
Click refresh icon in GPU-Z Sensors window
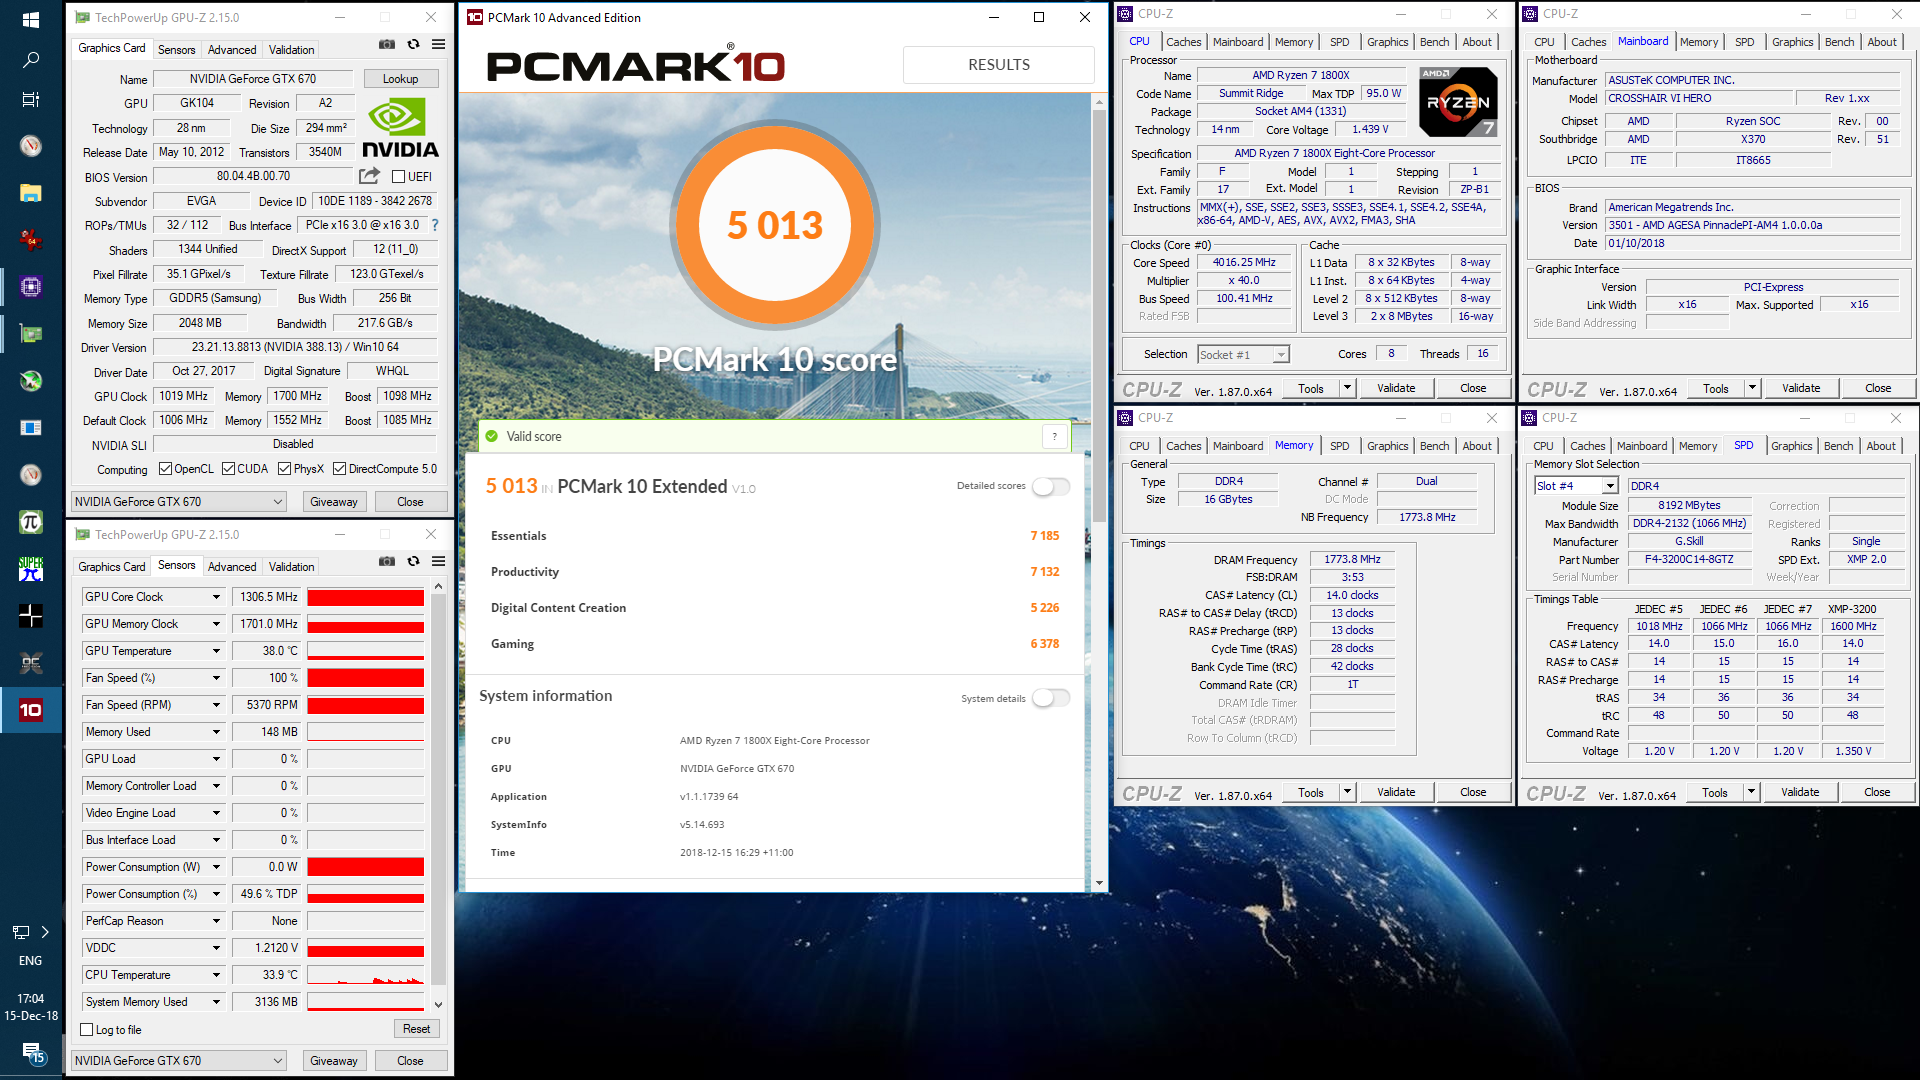point(413,562)
